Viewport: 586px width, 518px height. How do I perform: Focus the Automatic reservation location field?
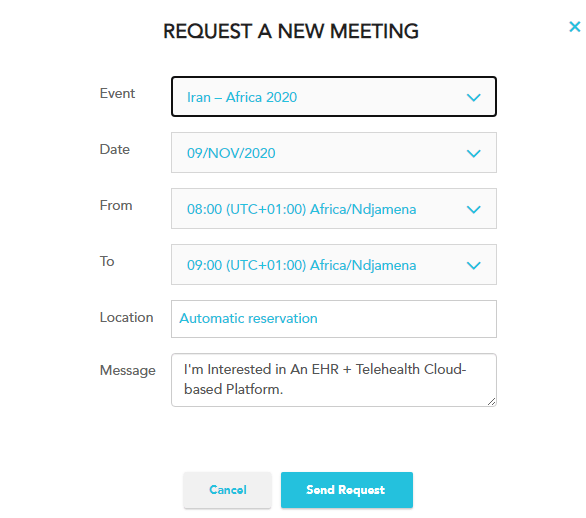point(334,319)
